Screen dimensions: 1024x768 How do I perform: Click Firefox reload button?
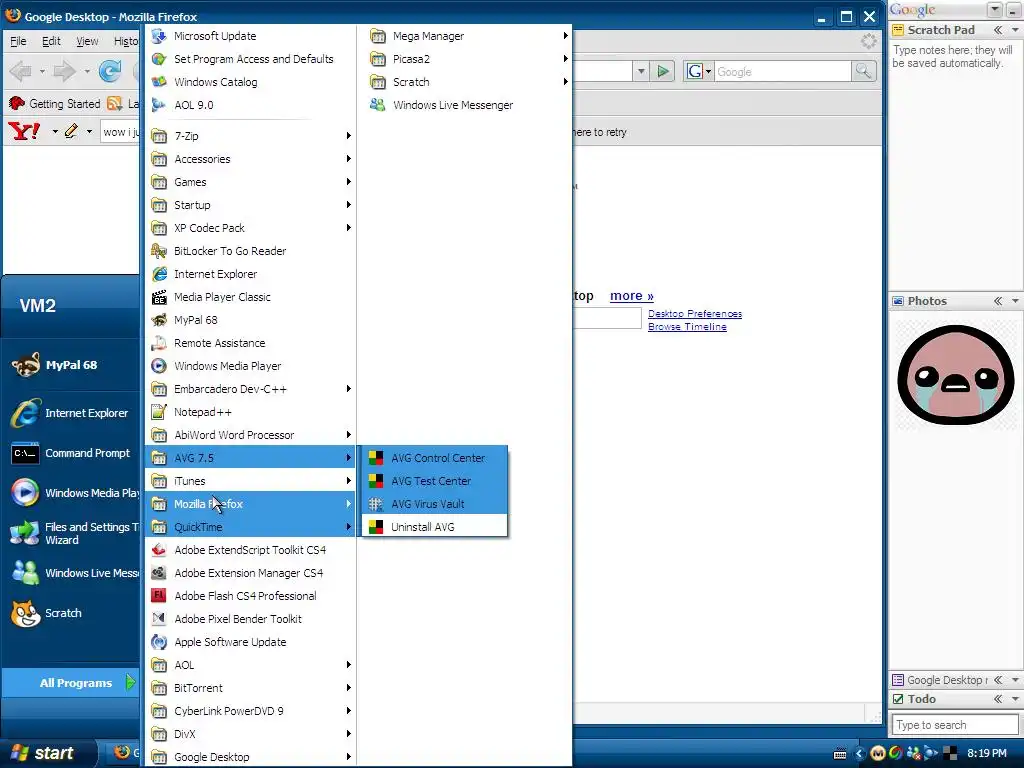(110, 71)
